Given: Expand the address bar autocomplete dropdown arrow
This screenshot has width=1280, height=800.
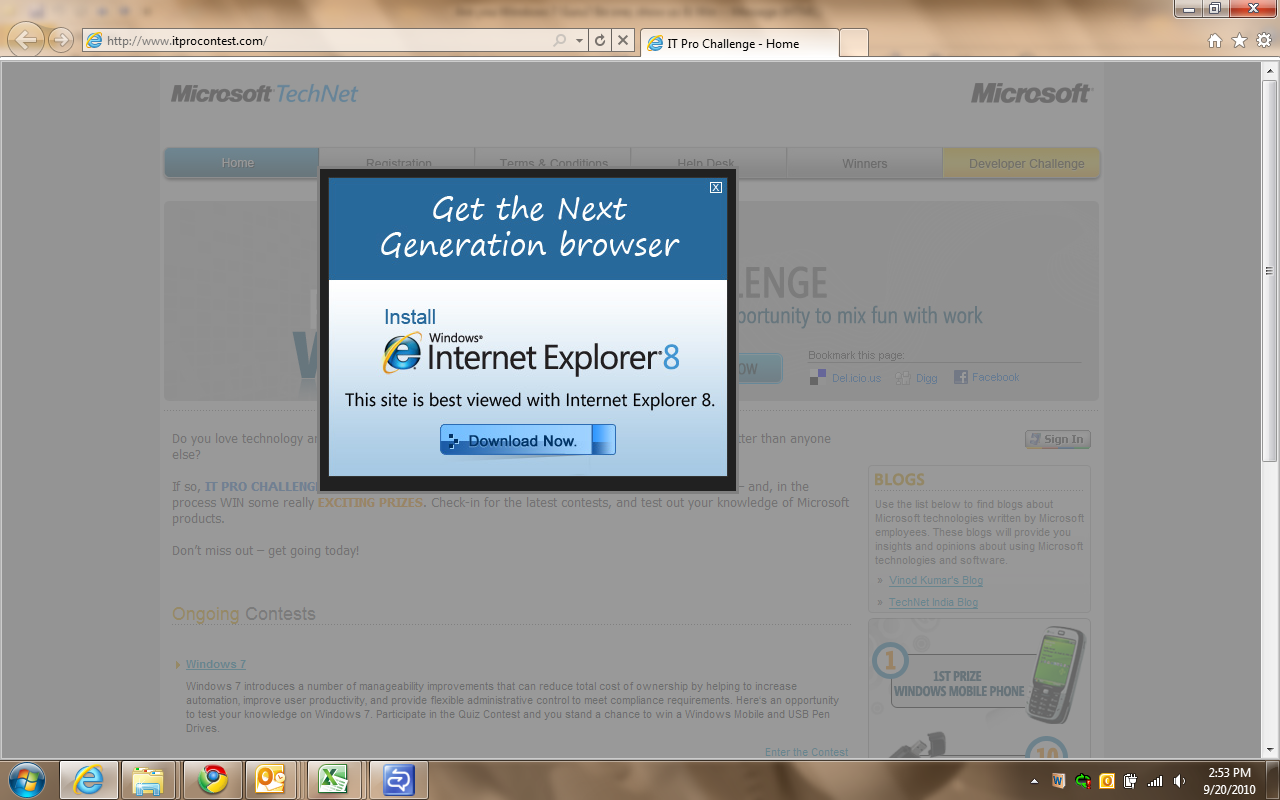Looking at the screenshot, I should [x=579, y=41].
